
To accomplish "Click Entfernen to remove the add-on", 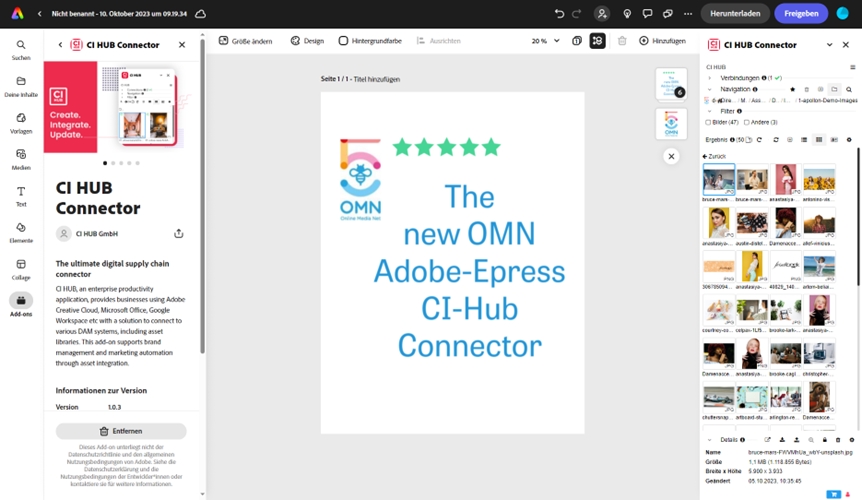I will click(x=121, y=431).
